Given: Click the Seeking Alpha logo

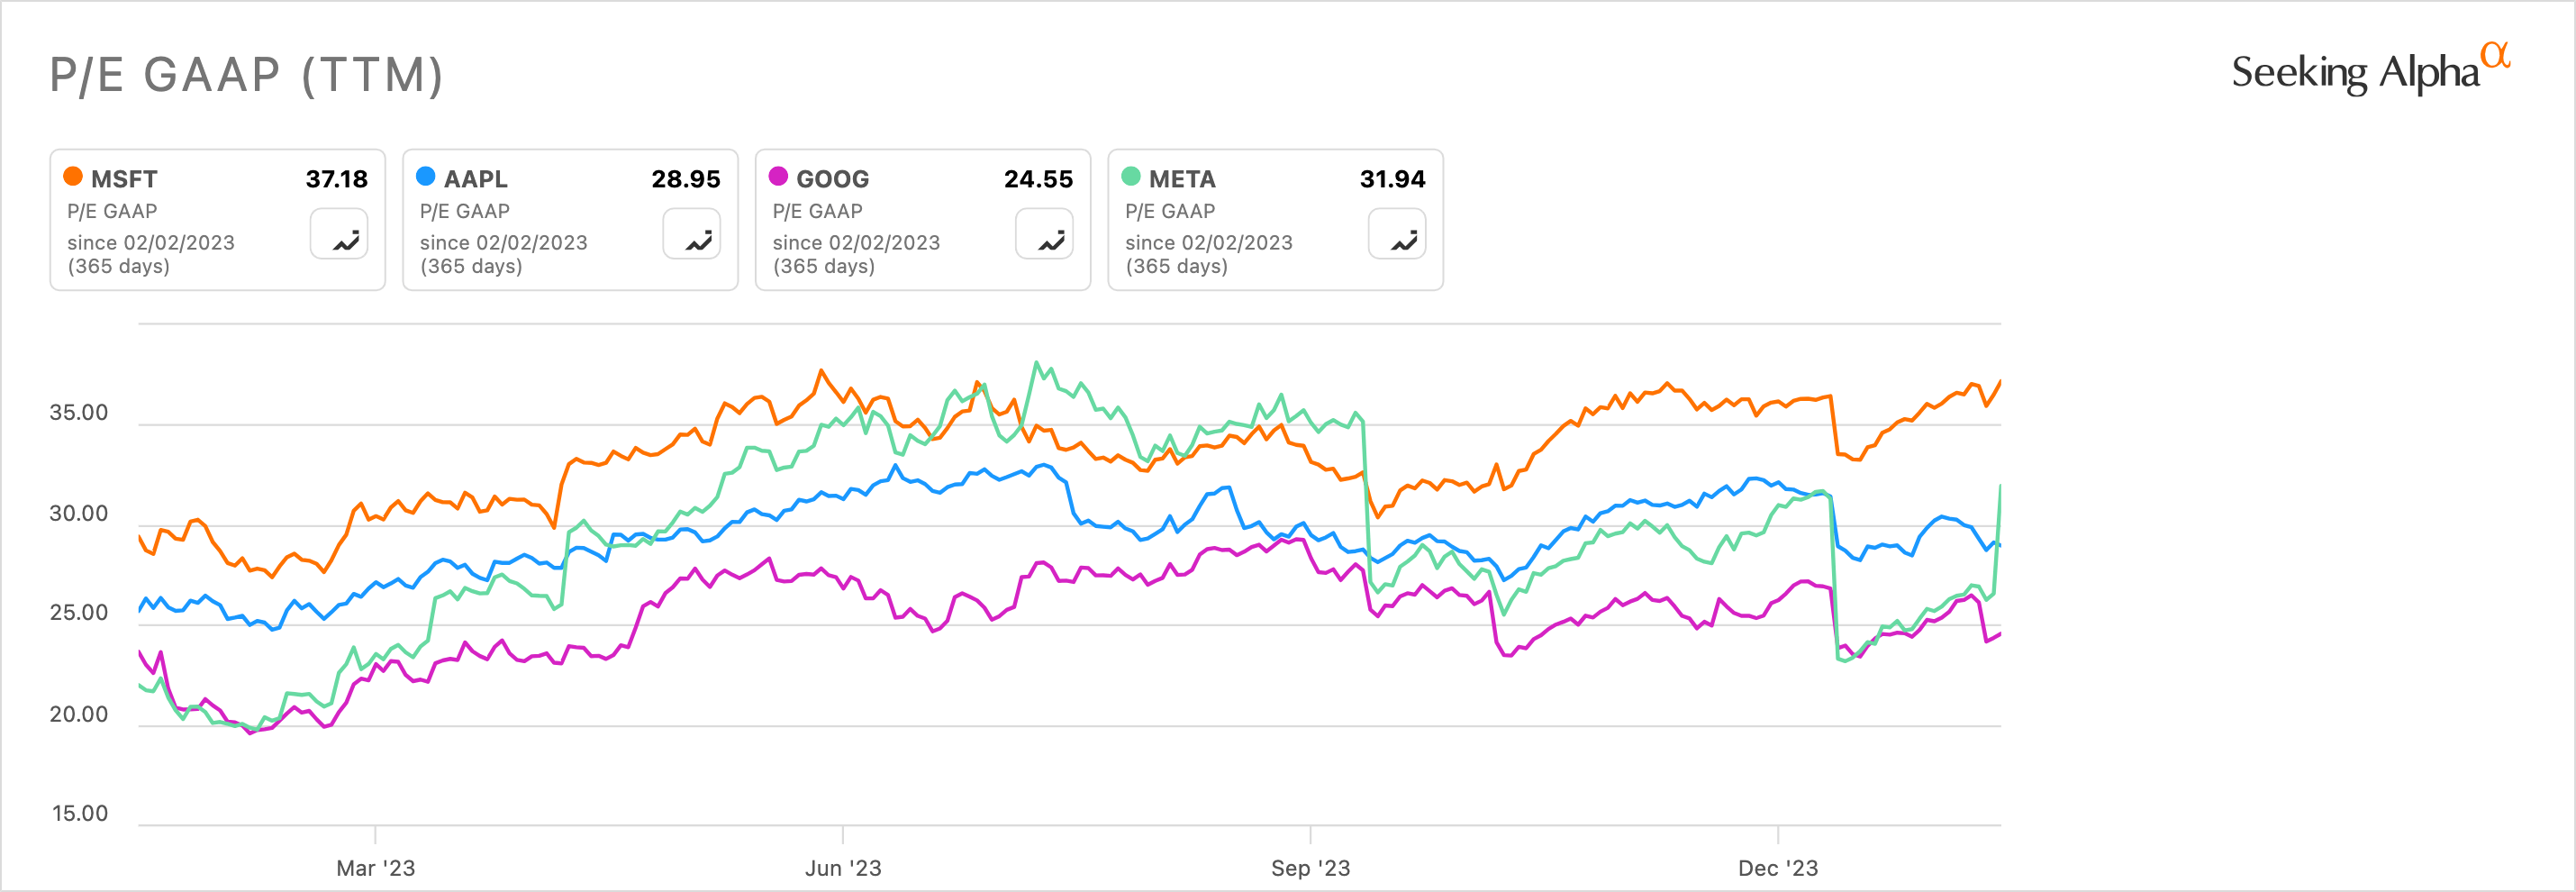Looking at the screenshot, I should [x=2369, y=71].
